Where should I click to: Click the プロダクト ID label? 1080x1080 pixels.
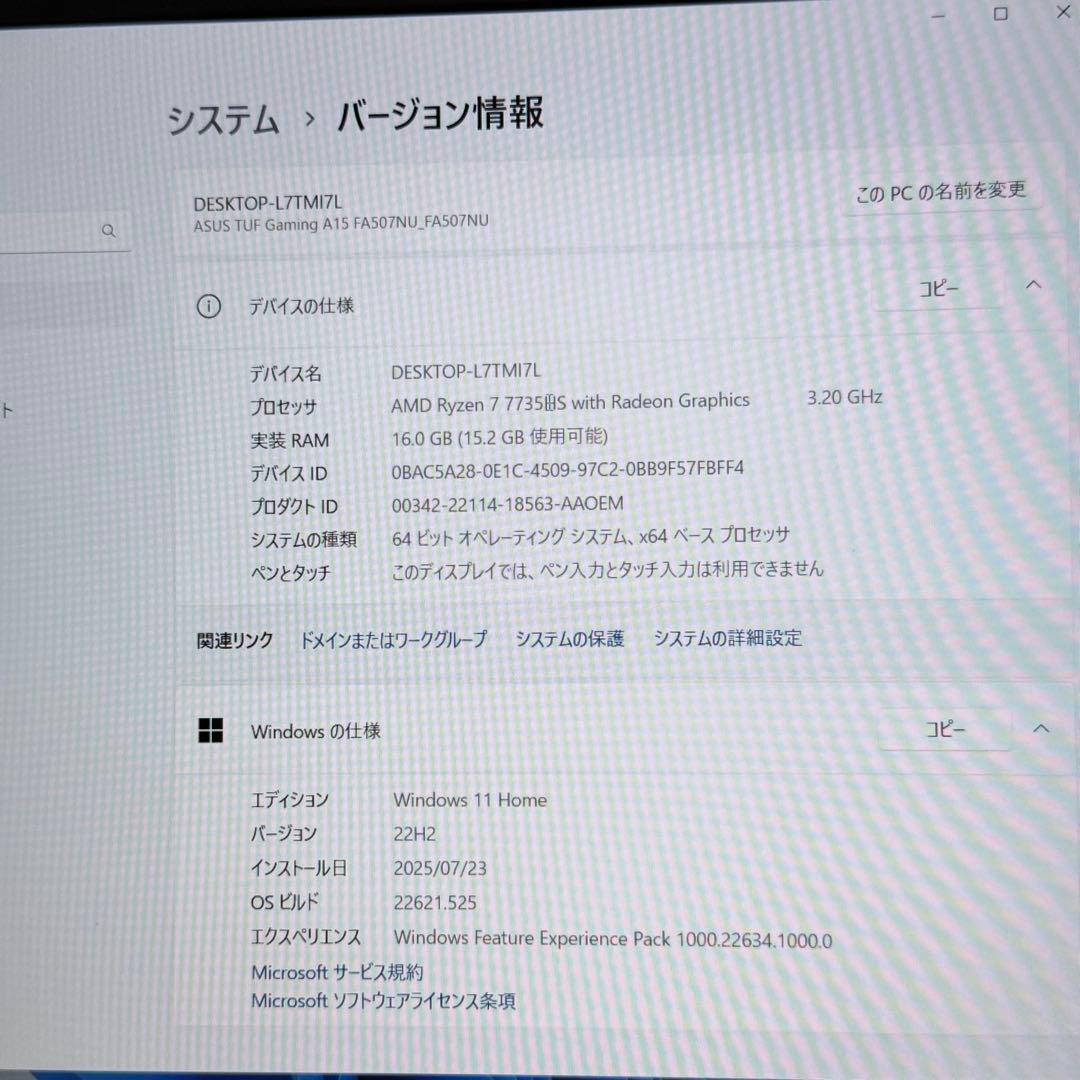(293, 506)
